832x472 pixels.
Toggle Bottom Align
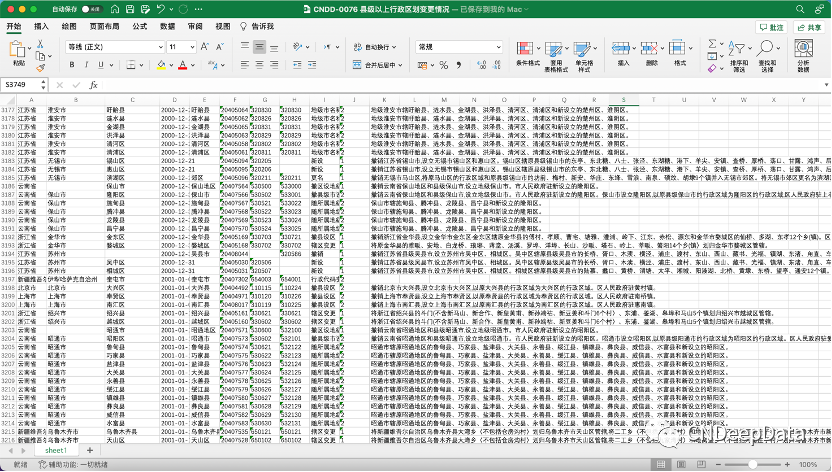[x=274, y=47]
